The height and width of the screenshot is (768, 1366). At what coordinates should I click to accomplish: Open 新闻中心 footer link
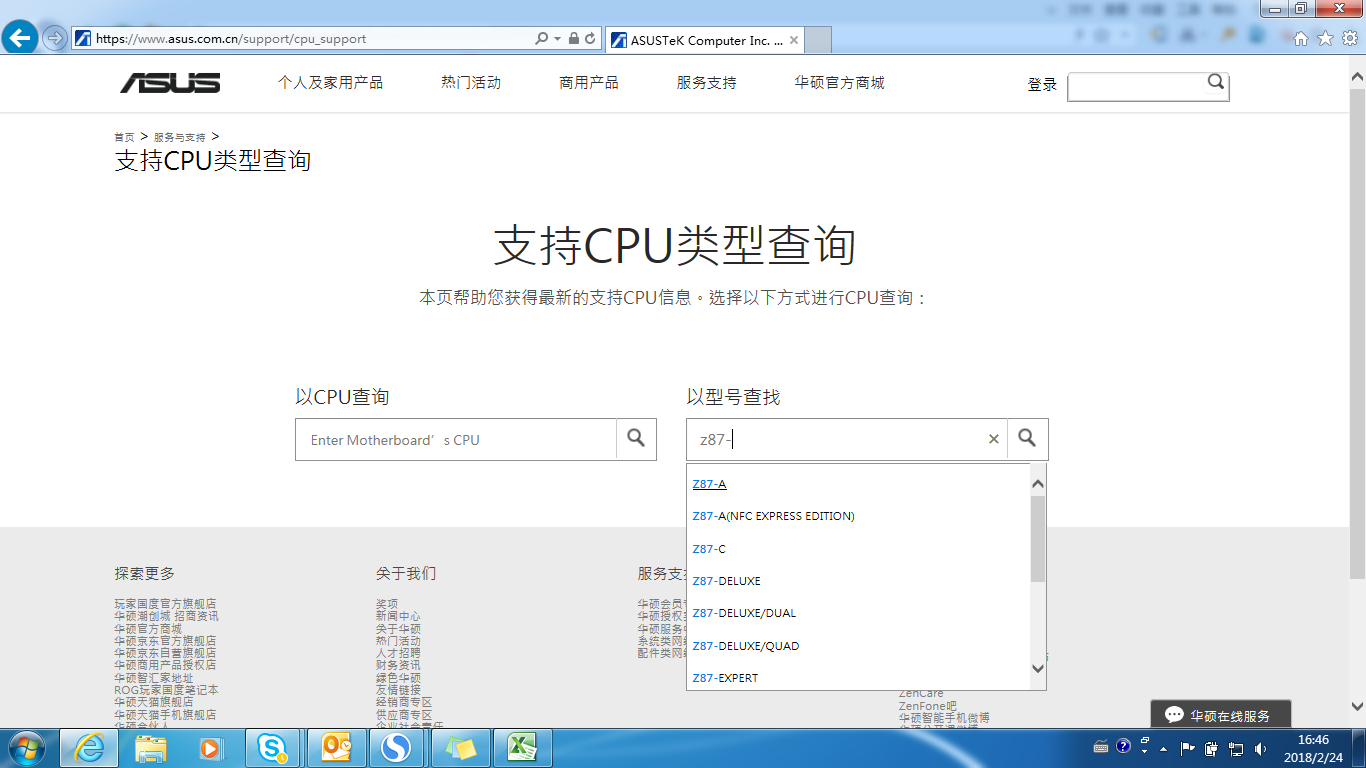(x=398, y=616)
